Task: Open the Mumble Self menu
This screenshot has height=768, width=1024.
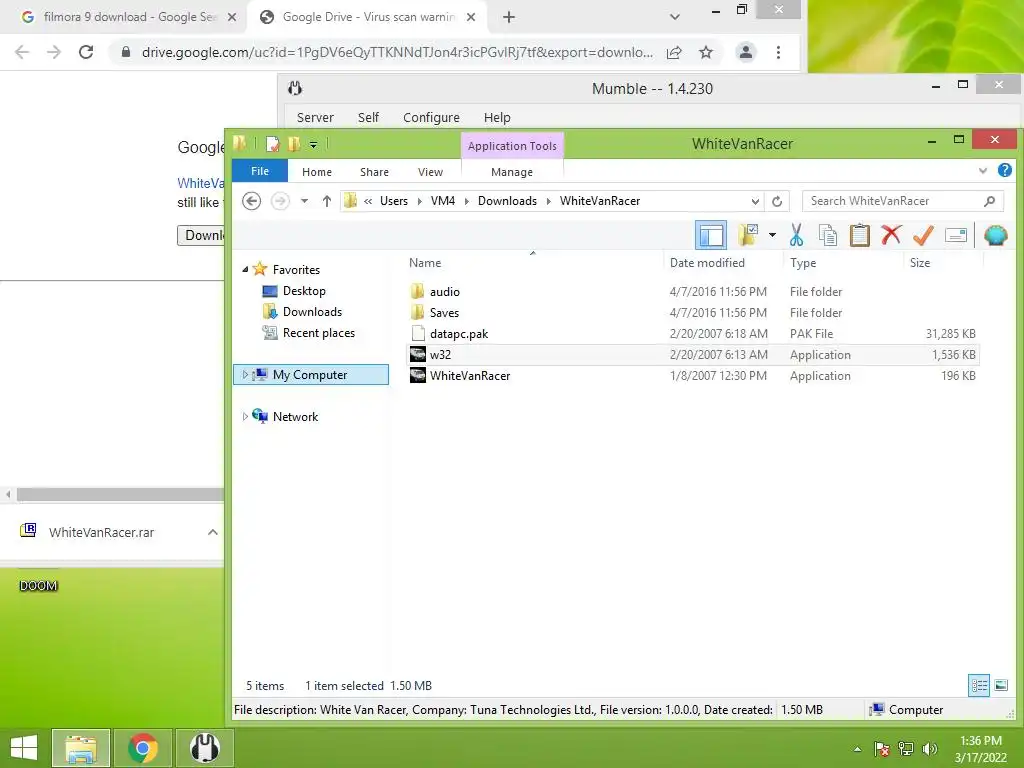Action: [368, 118]
